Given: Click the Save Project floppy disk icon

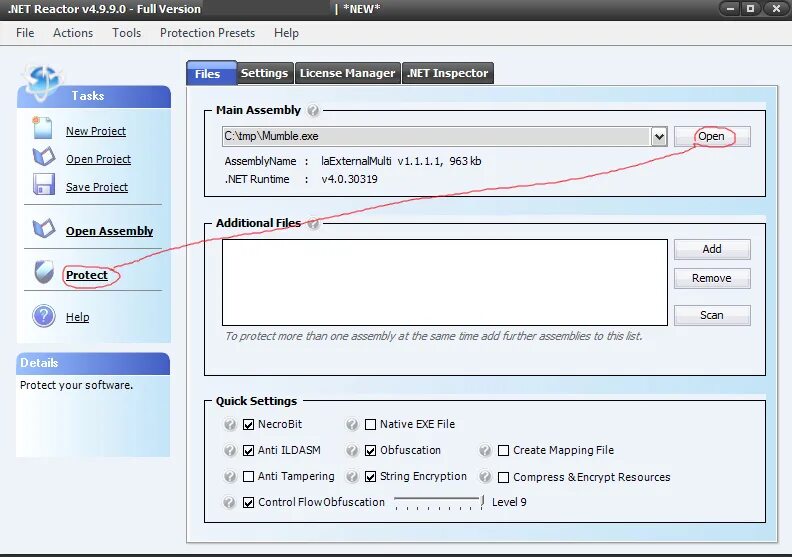Looking at the screenshot, I should (43, 184).
